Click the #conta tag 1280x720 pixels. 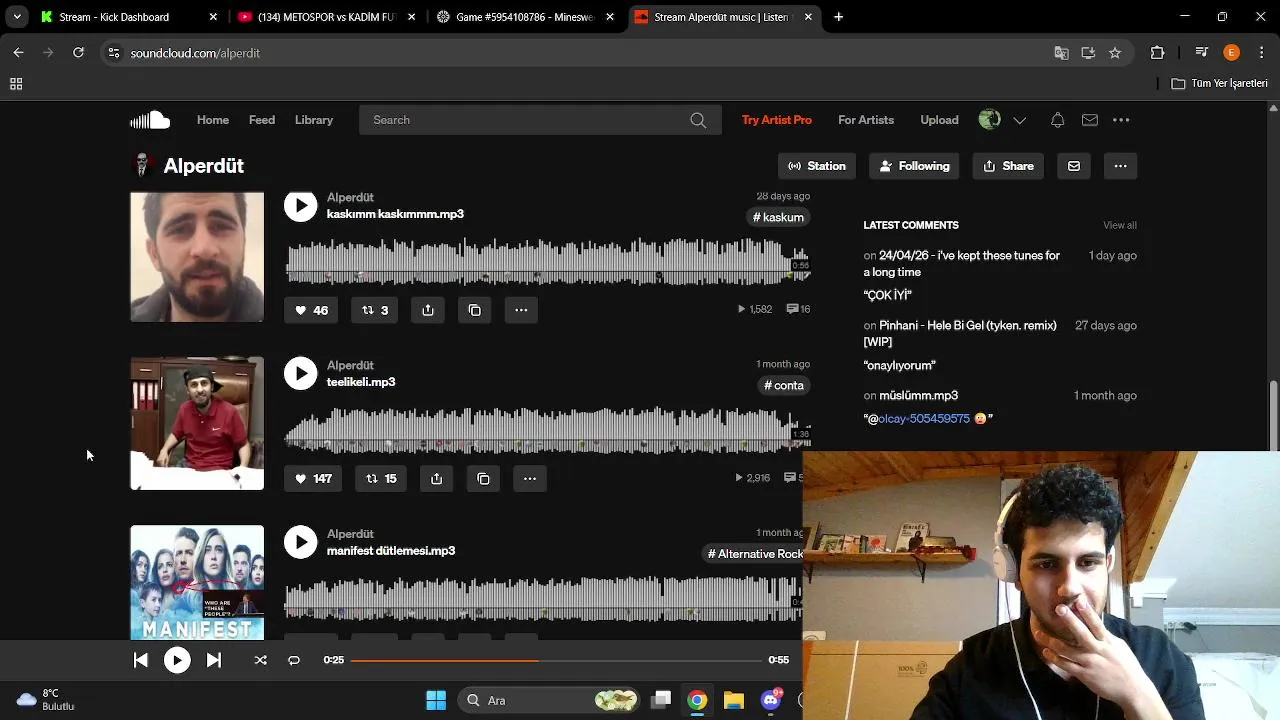click(784, 385)
